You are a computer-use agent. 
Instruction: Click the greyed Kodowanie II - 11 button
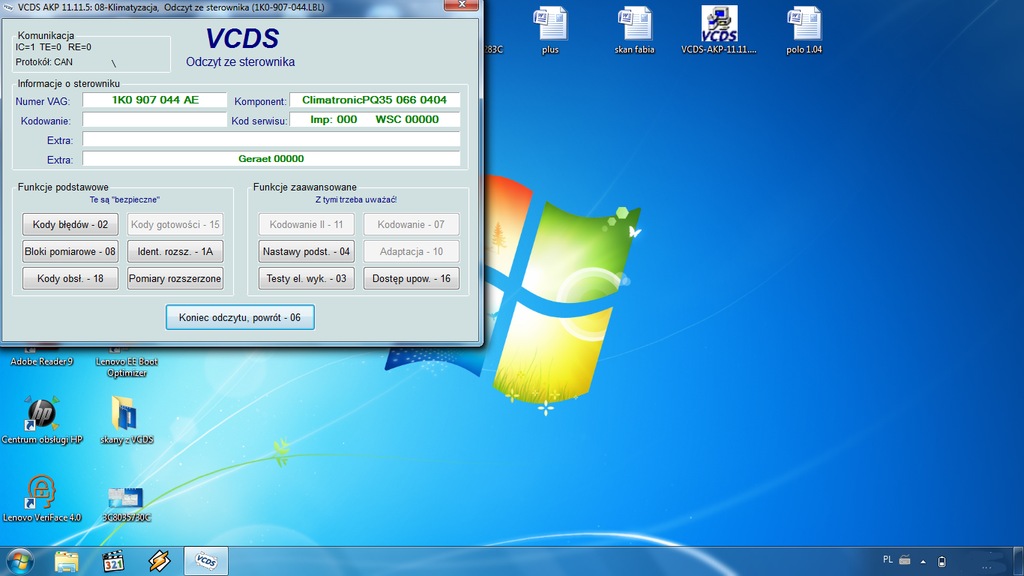(306, 225)
